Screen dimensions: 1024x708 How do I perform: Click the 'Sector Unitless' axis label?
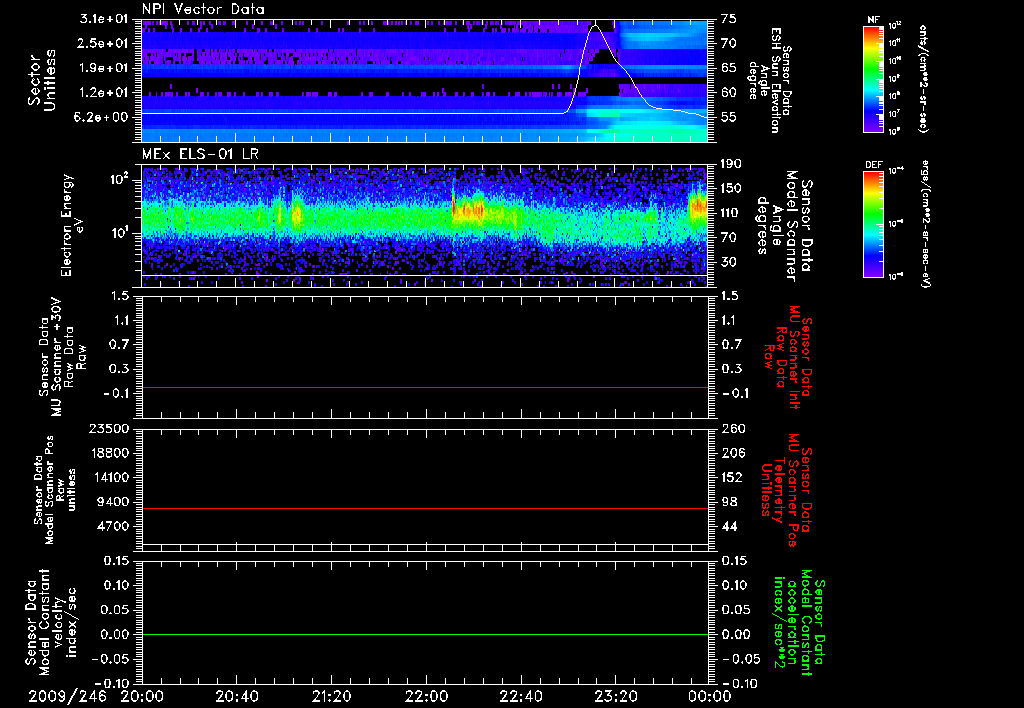42,80
